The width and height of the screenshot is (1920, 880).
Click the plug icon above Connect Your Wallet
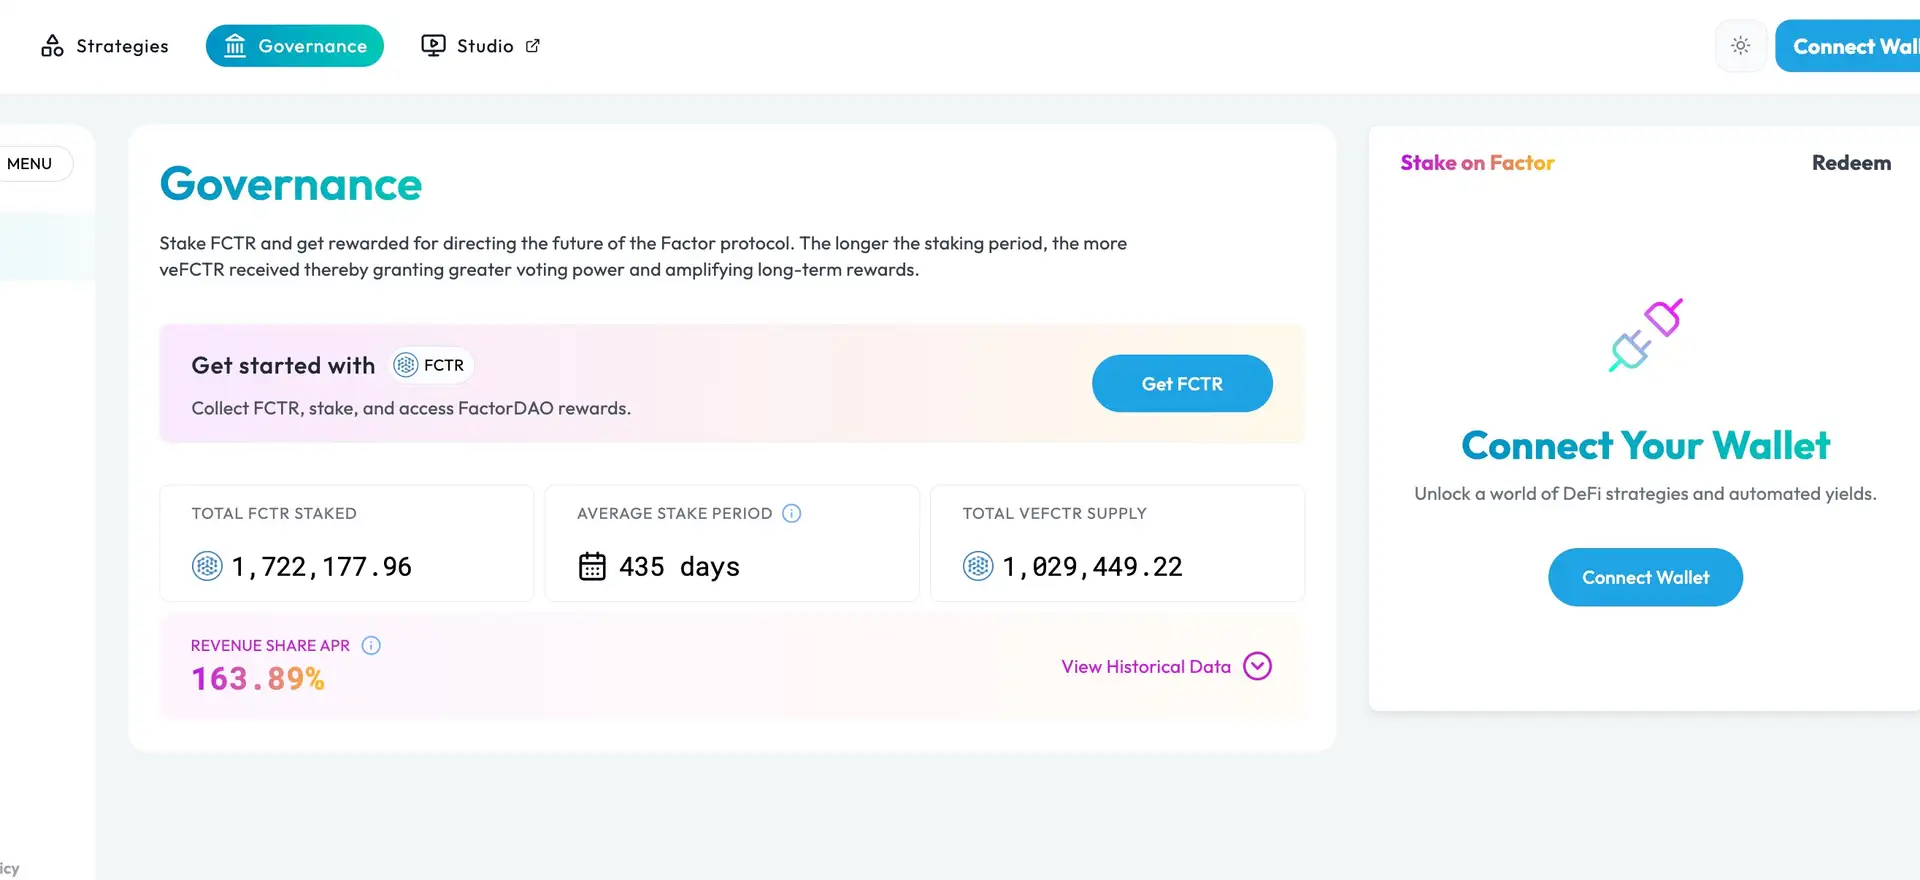(1645, 336)
